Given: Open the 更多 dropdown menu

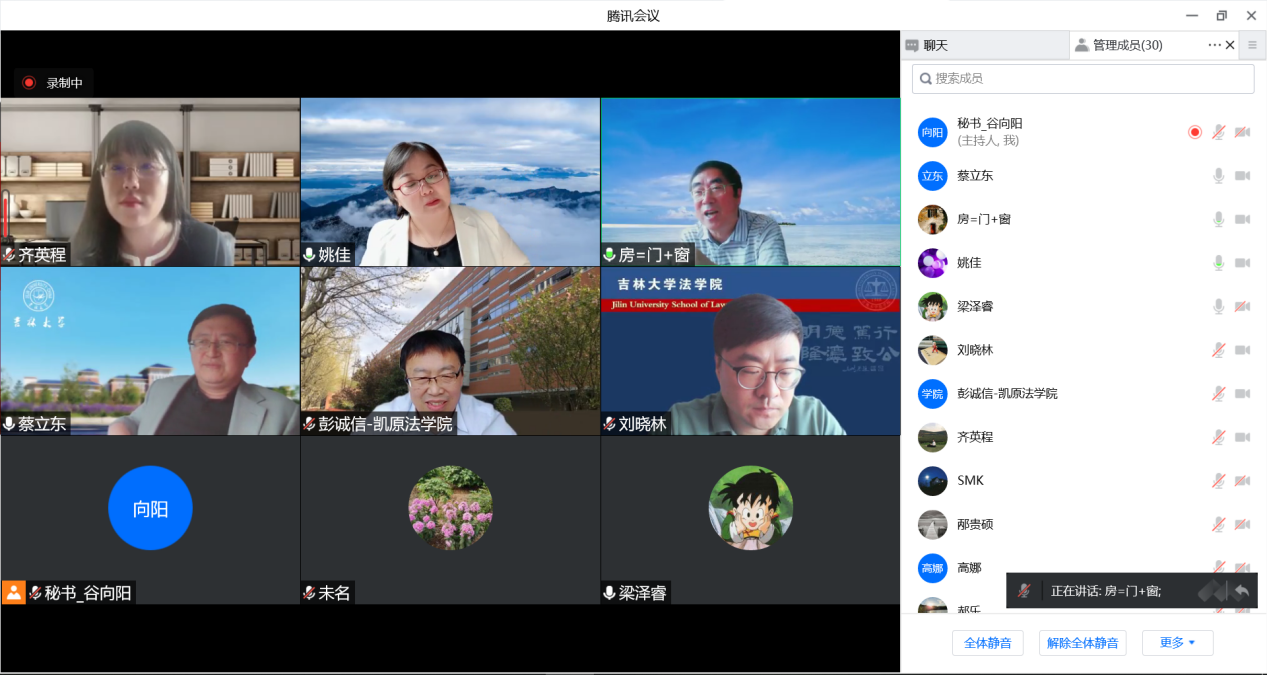Looking at the screenshot, I should click(1177, 643).
